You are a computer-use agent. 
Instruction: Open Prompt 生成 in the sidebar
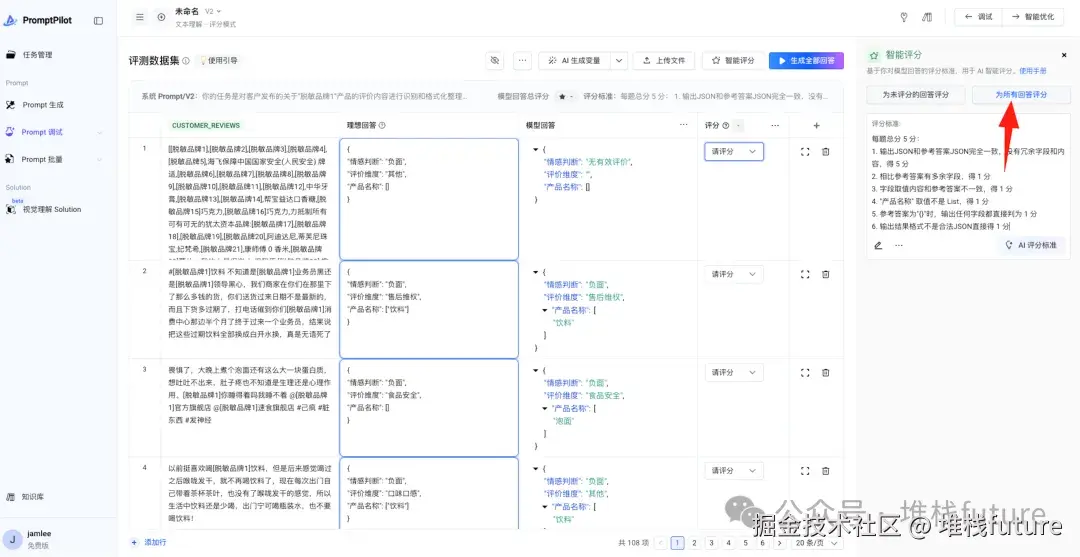(42, 105)
